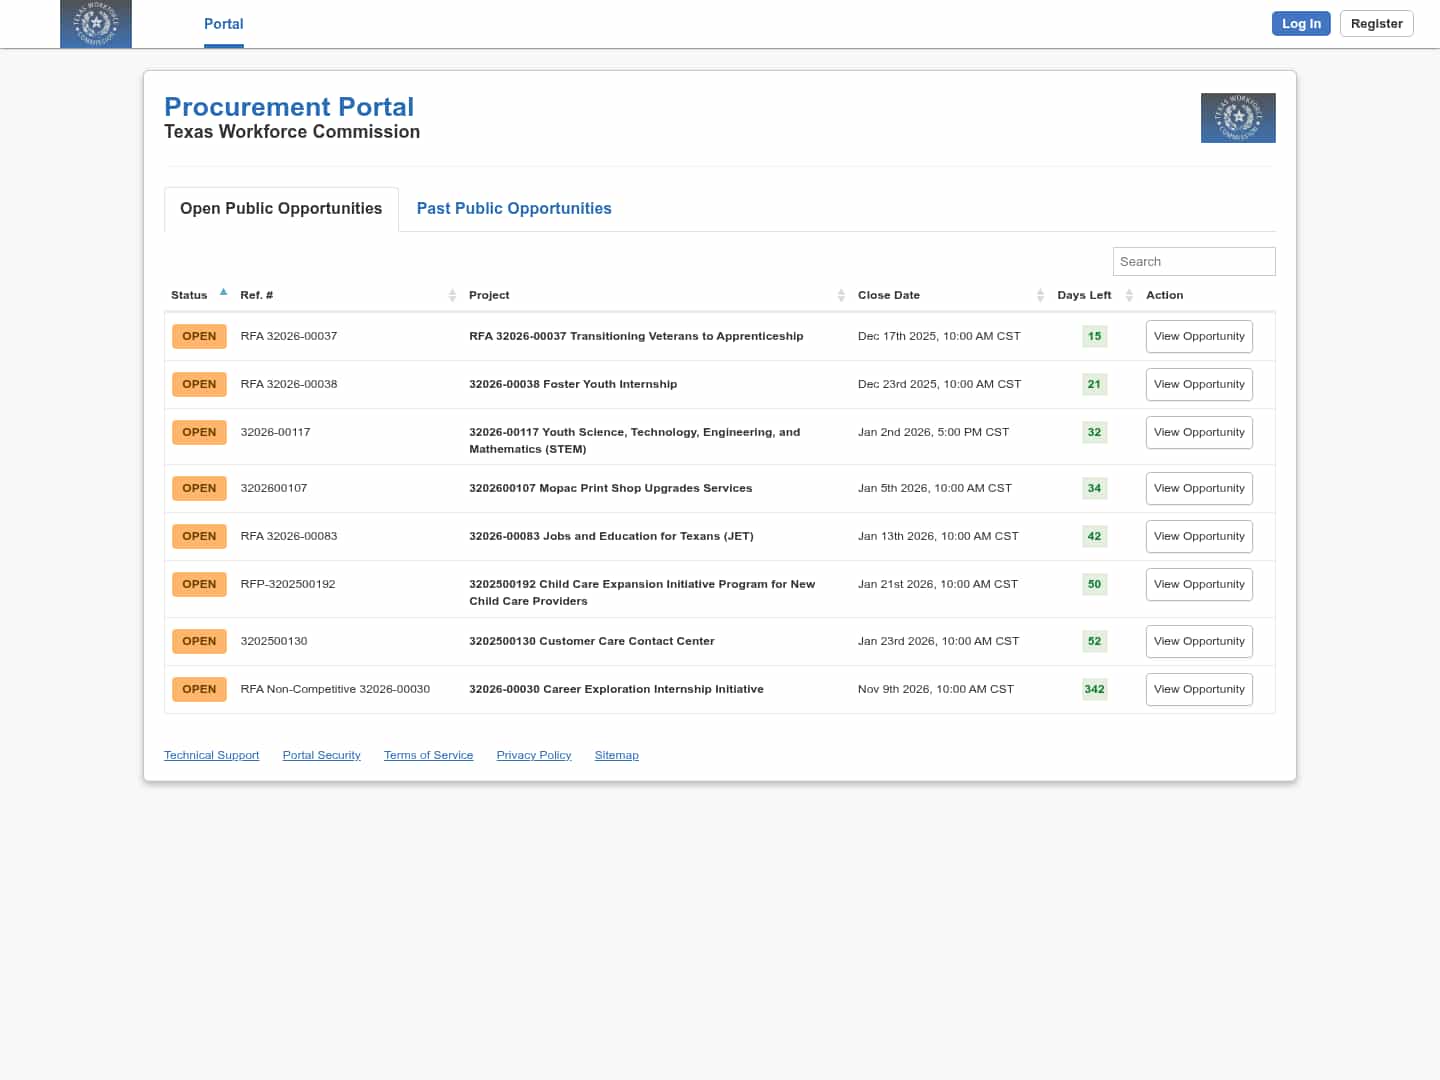View opportunity for Foster Youth Internship

coord(1198,385)
